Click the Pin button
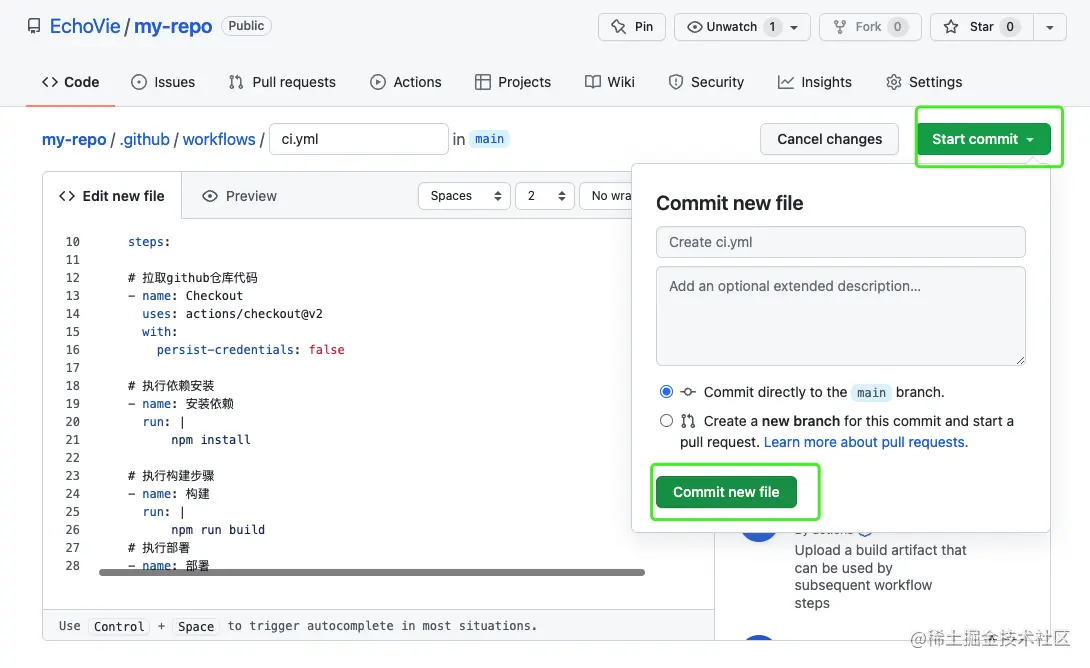 pyautogui.click(x=631, y=27)
